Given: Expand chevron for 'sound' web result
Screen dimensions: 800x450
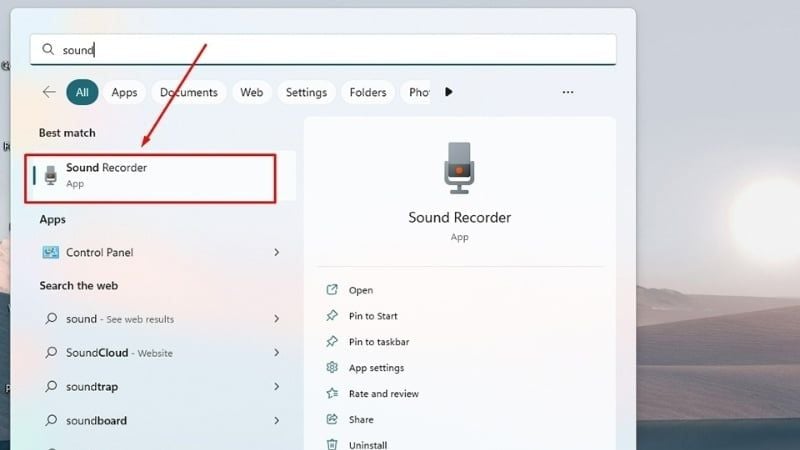Looking at the screenshot, I should (x=277, y=319).
